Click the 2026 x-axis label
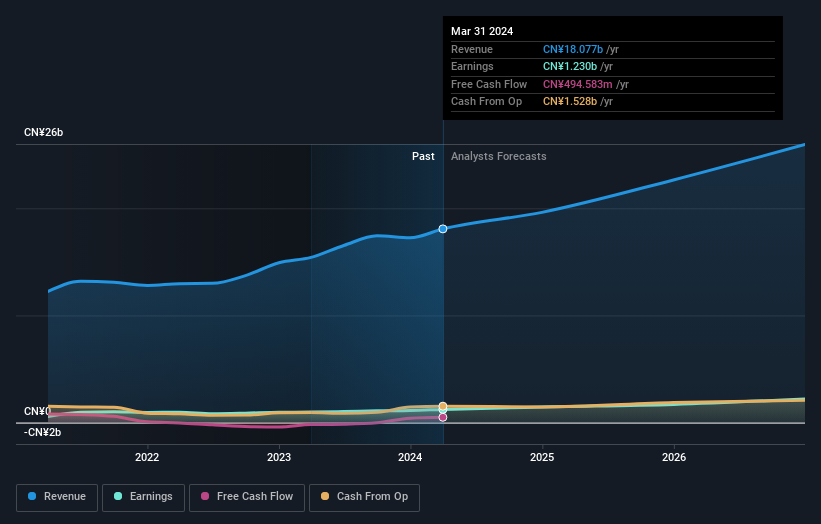This screenshot has width=821, height=524. coord(674,457)
